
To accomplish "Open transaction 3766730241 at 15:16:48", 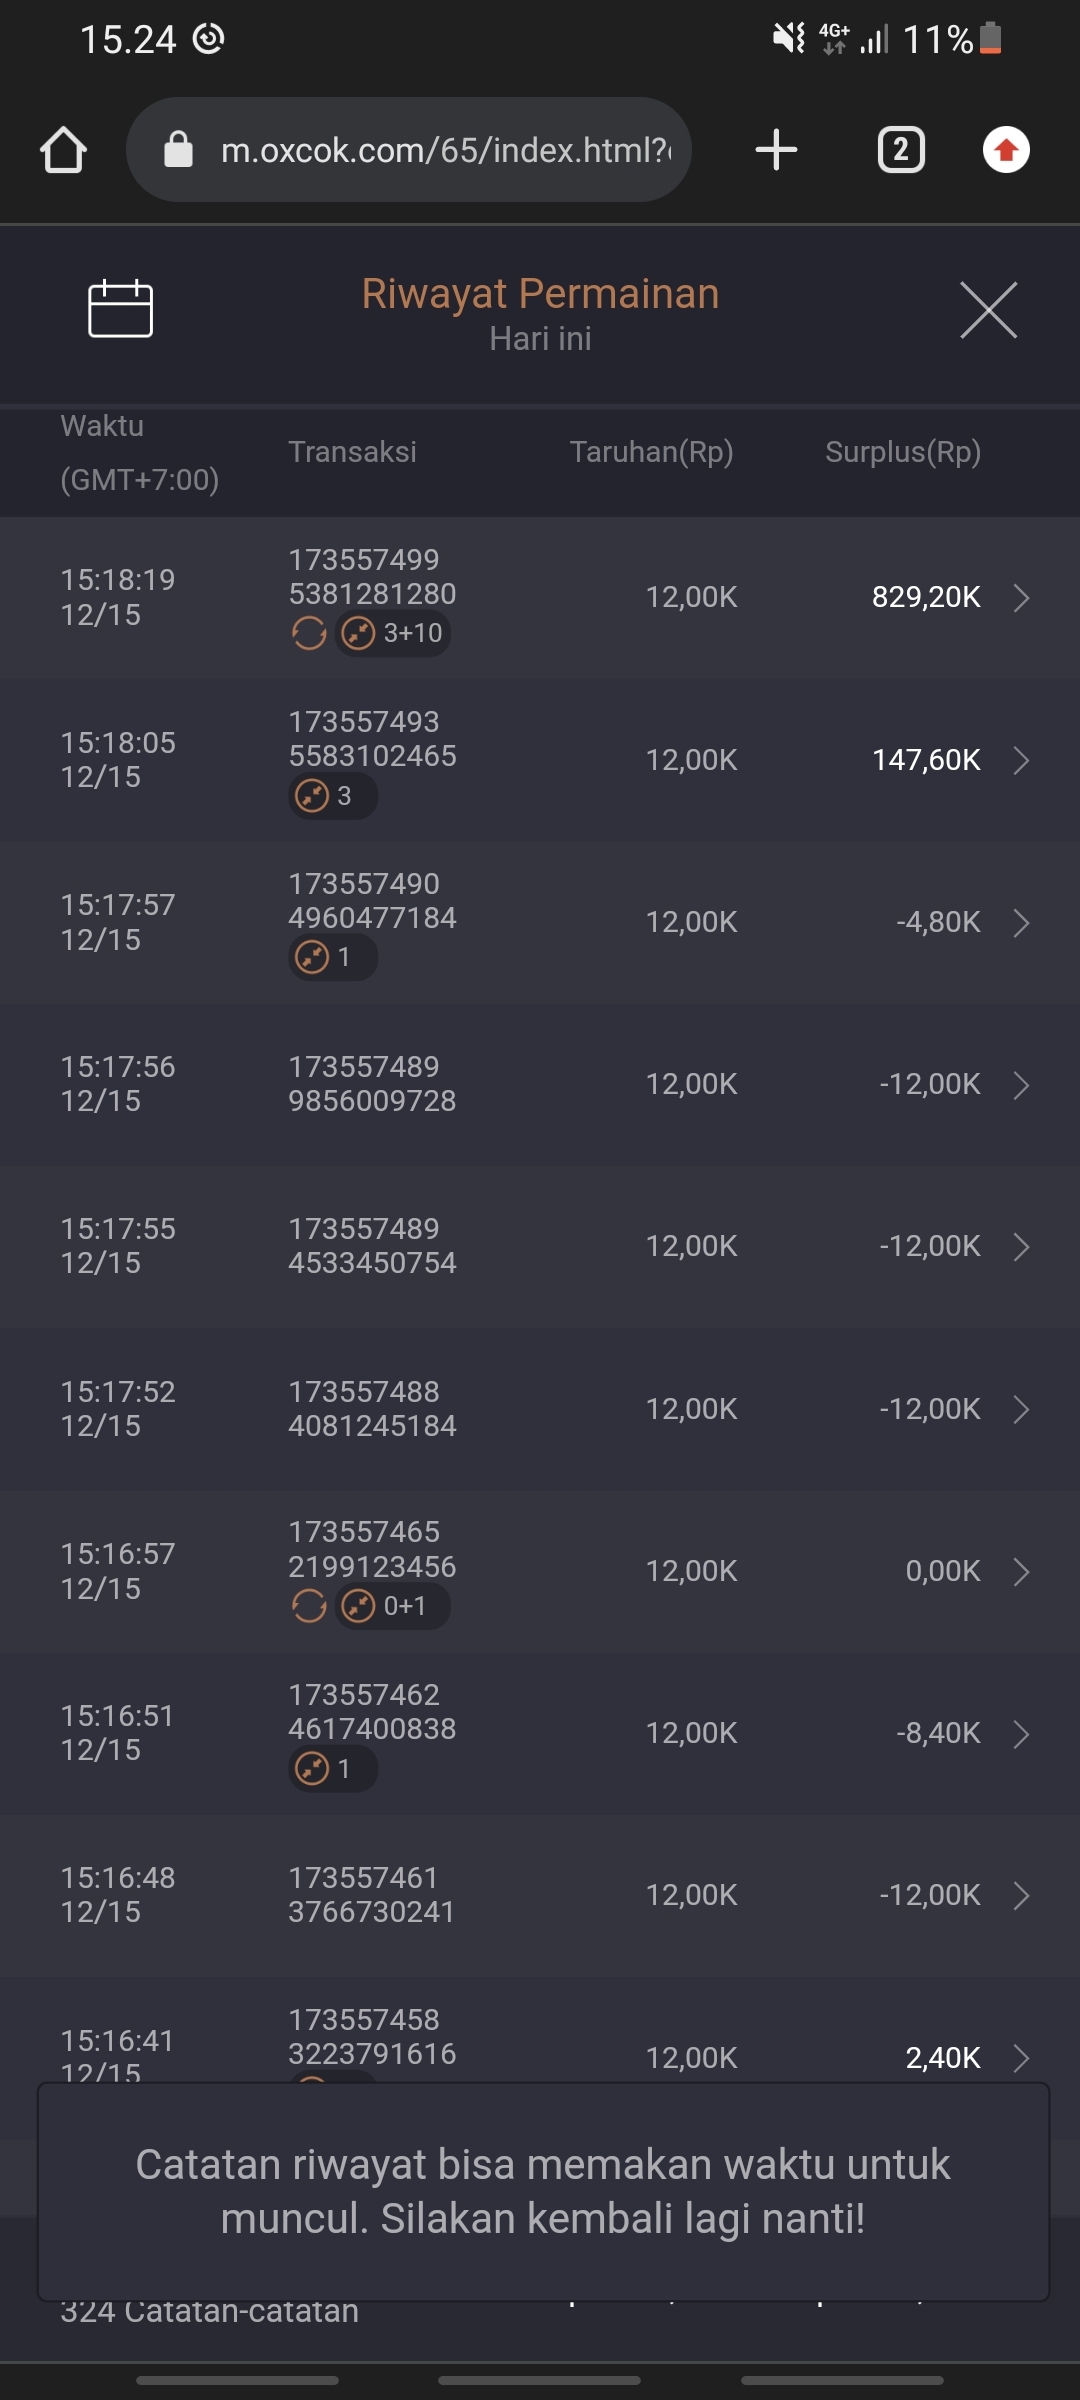I will (372, 1895).
